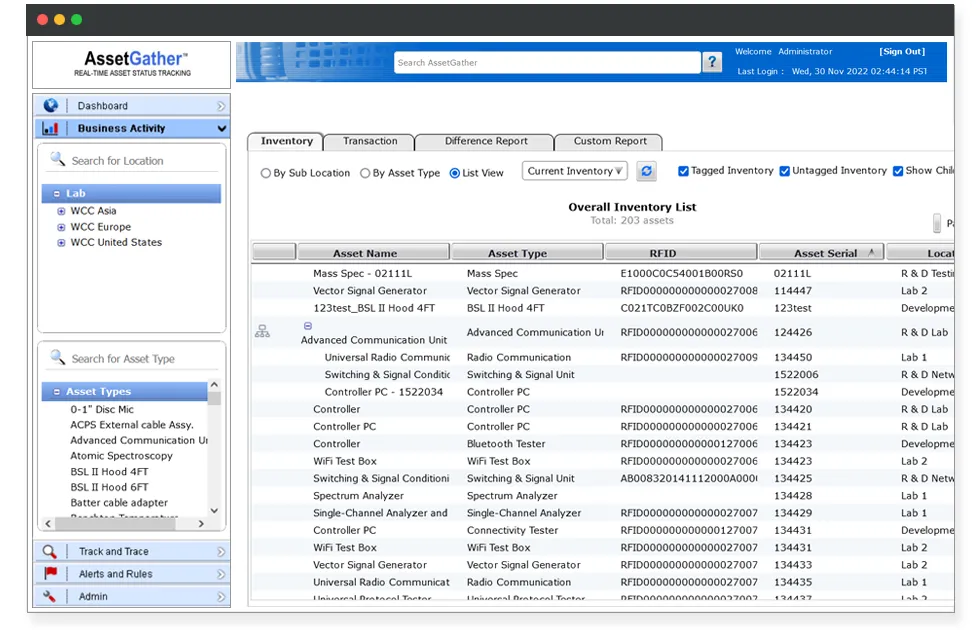Collapse the Advanced Communication Unit row children

click(x=308, y=326)
